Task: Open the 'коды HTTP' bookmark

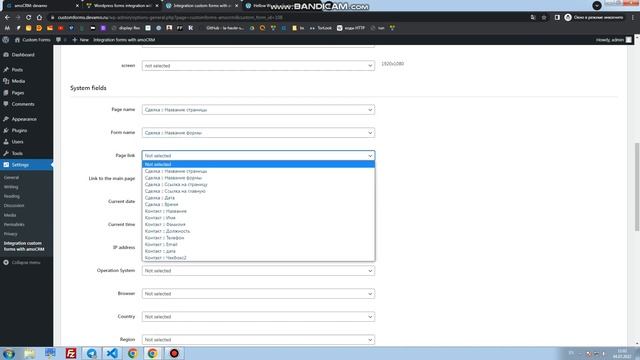Action: (351, 28)
